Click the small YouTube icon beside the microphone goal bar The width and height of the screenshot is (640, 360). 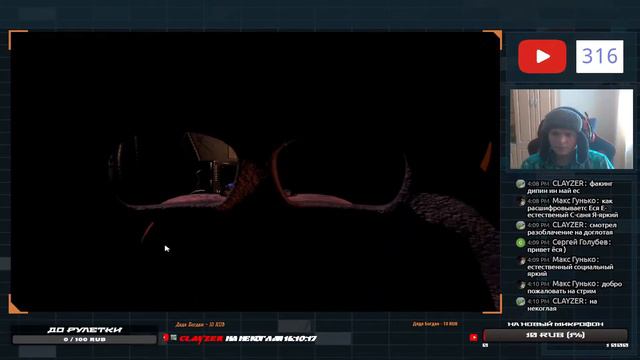tap(473, 338)
